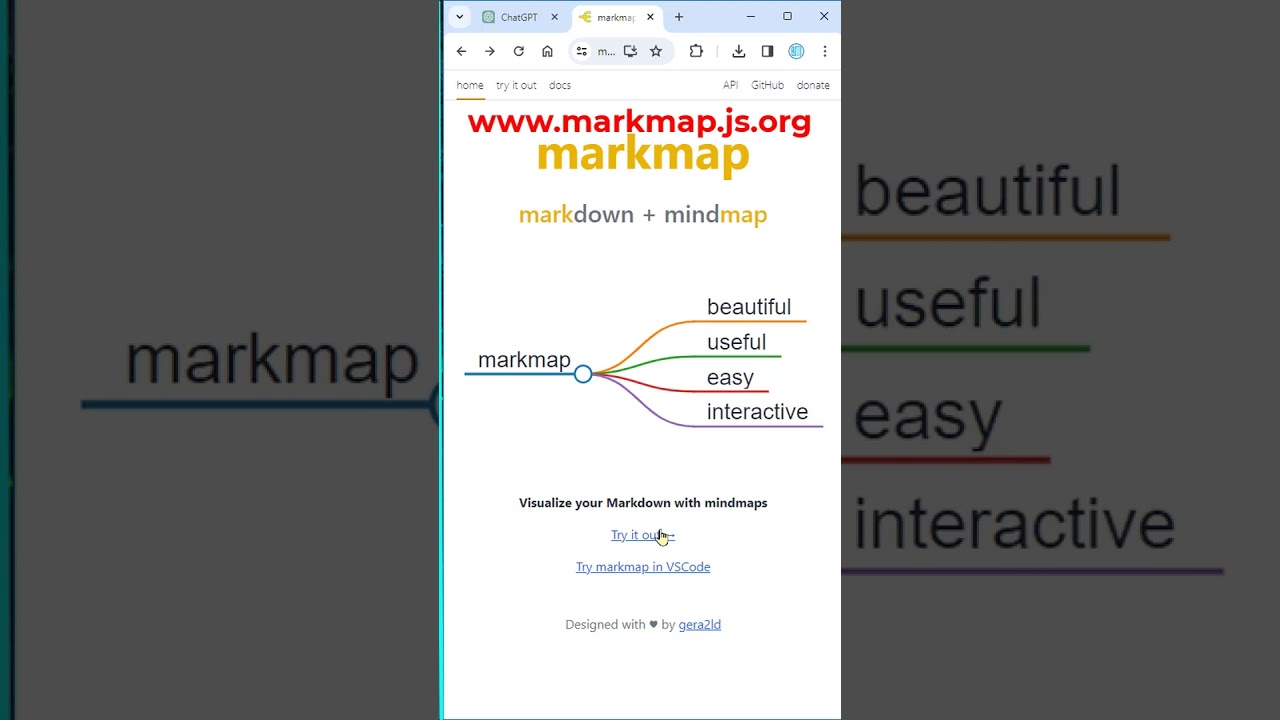This screenshot has width=1280, height=720.
Task: Bookmark this page with the star icon
Action: 656,51
